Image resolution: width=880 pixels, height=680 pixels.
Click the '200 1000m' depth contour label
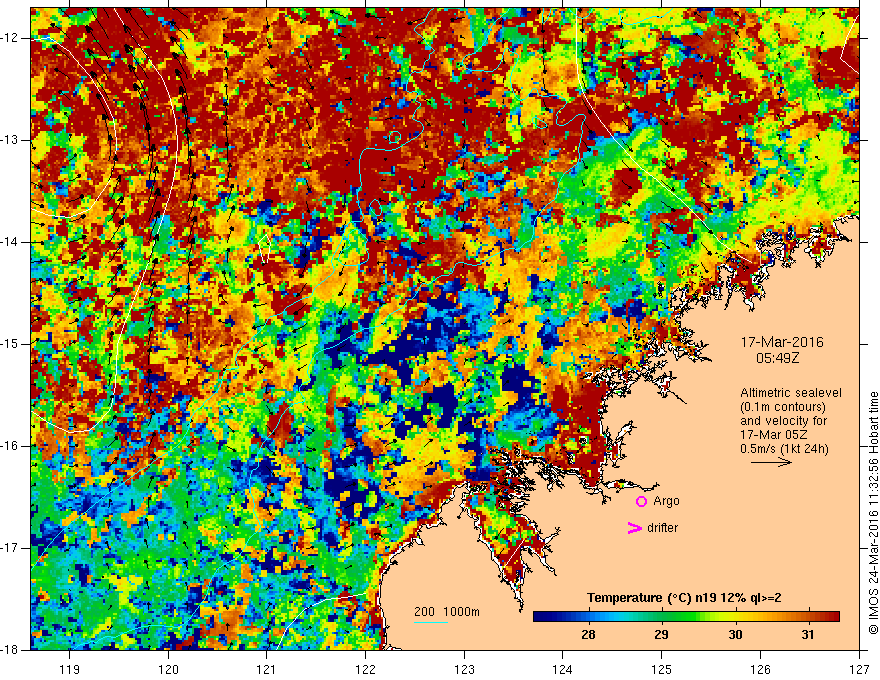point(447,612)
